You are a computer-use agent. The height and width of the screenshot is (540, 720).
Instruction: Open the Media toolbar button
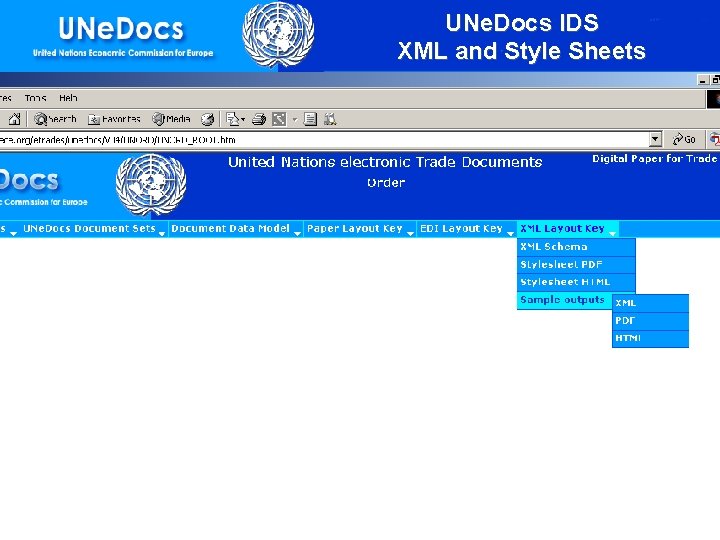point(171,119)
